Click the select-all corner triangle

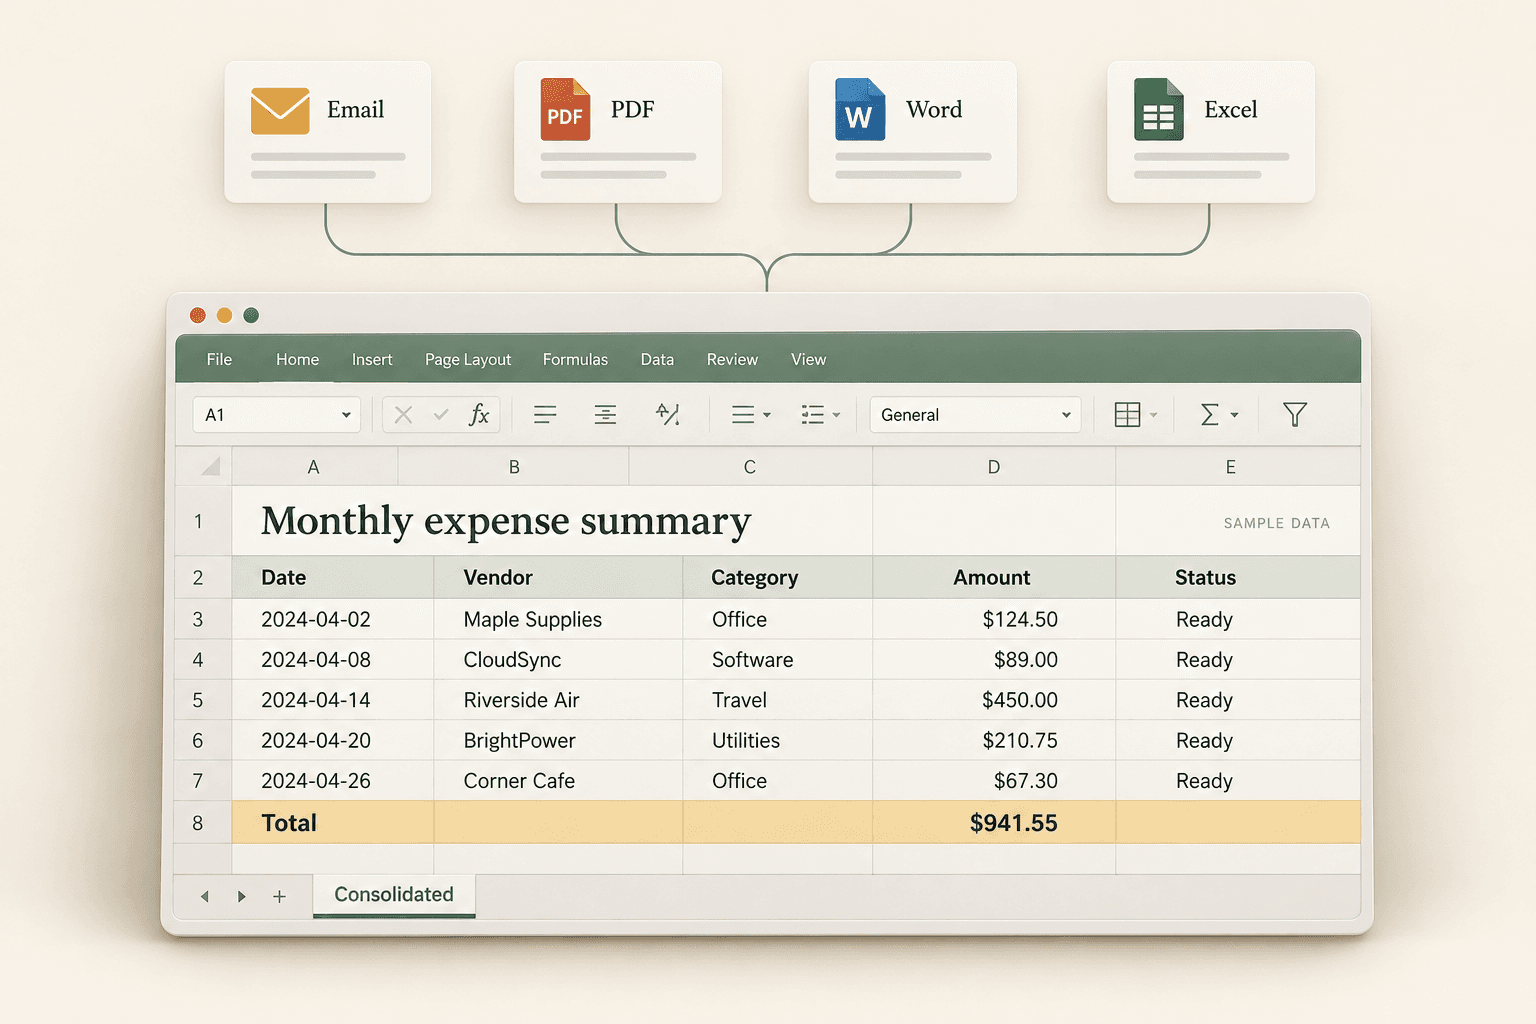[210, 467]
